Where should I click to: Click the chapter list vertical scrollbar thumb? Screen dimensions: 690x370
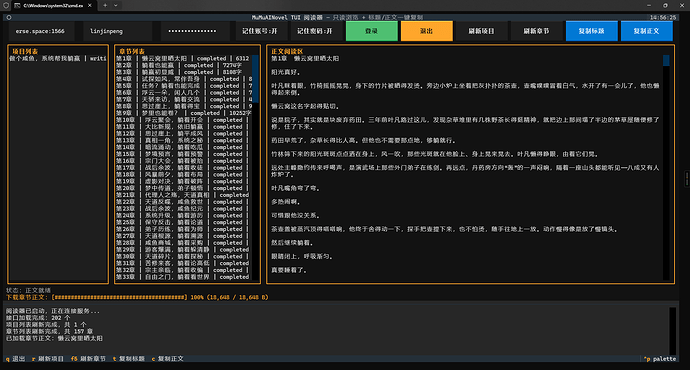pos(255,79)
